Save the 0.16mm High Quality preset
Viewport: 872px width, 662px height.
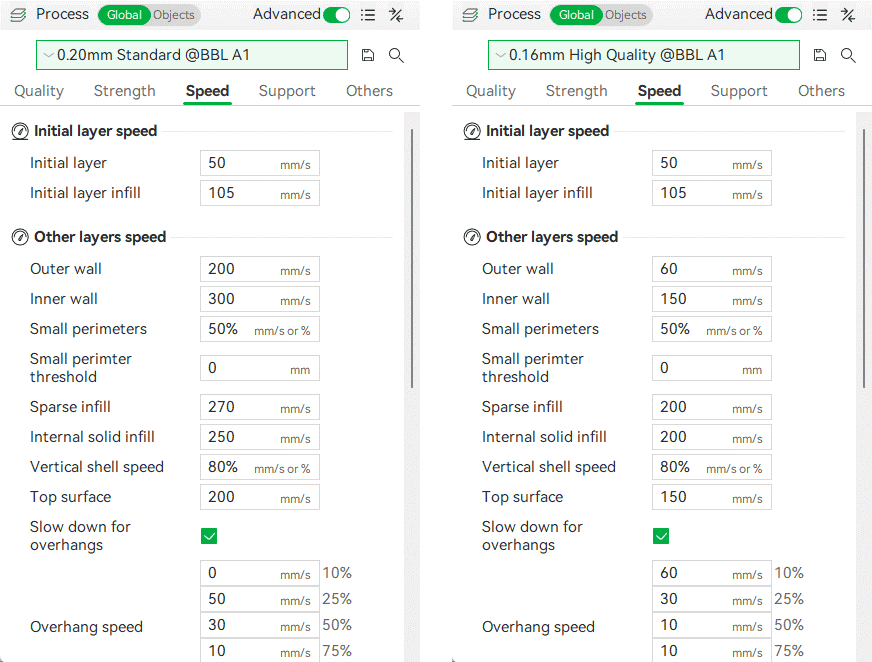[x=820, y=55]
